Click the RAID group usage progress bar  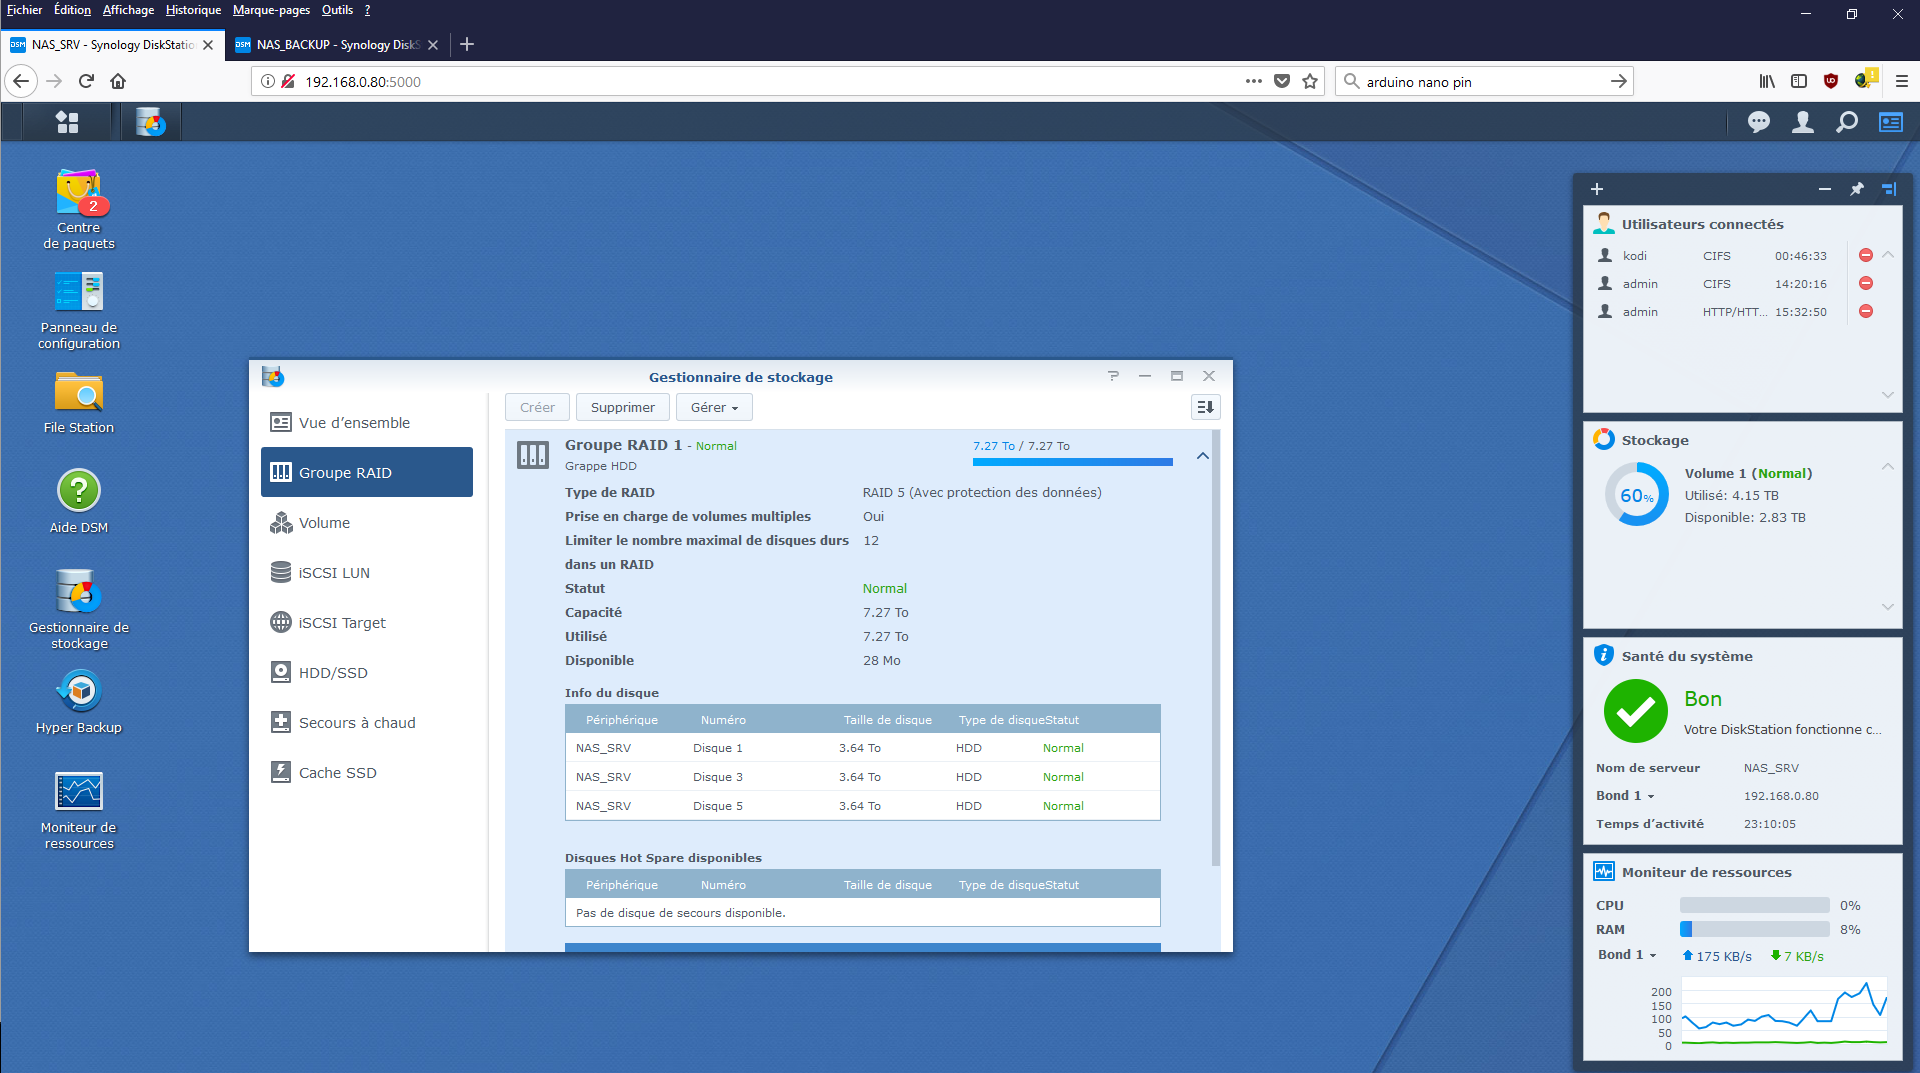coord(1072,462)
